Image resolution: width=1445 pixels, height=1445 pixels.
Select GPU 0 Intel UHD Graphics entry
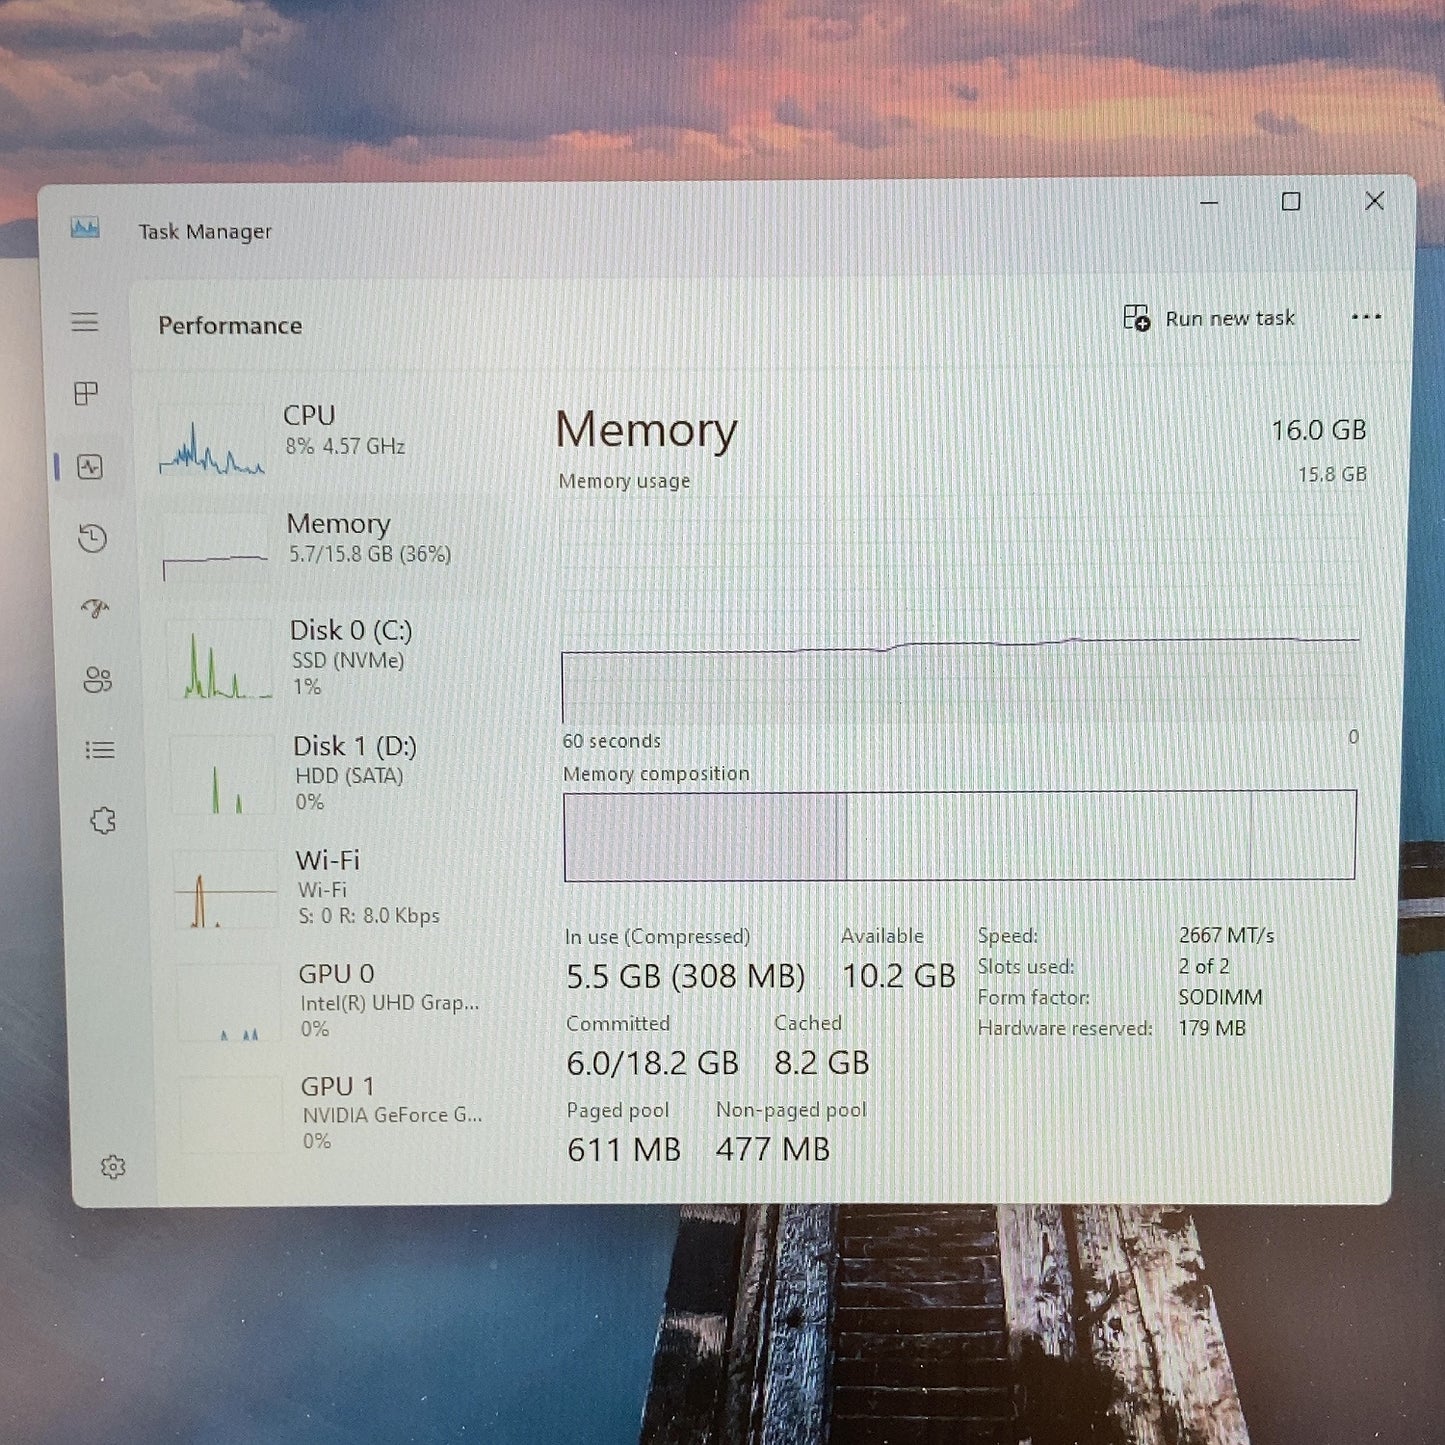click(339, 1000)
